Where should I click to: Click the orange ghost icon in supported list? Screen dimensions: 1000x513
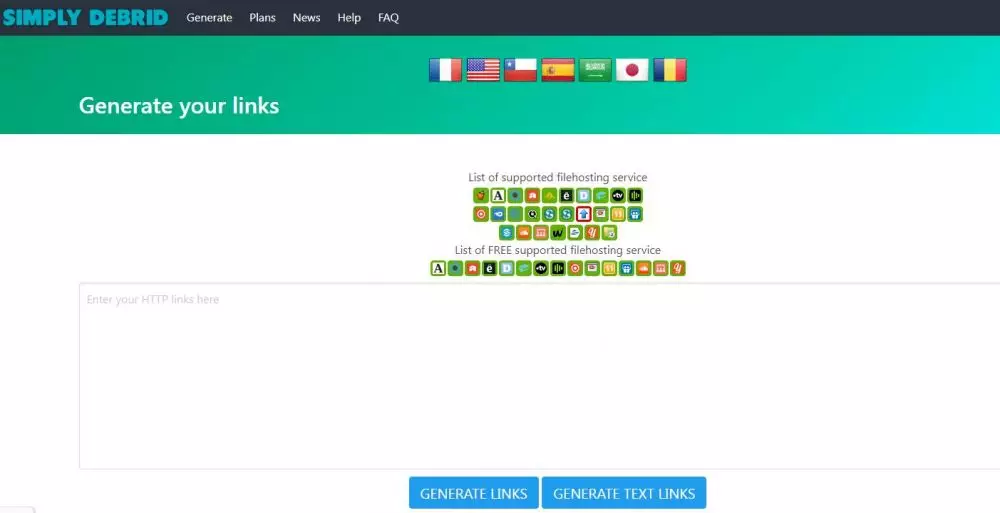coord(533,195)
